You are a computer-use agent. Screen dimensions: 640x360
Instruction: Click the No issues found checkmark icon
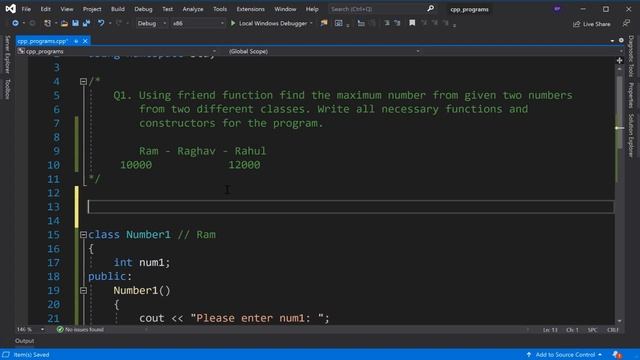(60, 329)
